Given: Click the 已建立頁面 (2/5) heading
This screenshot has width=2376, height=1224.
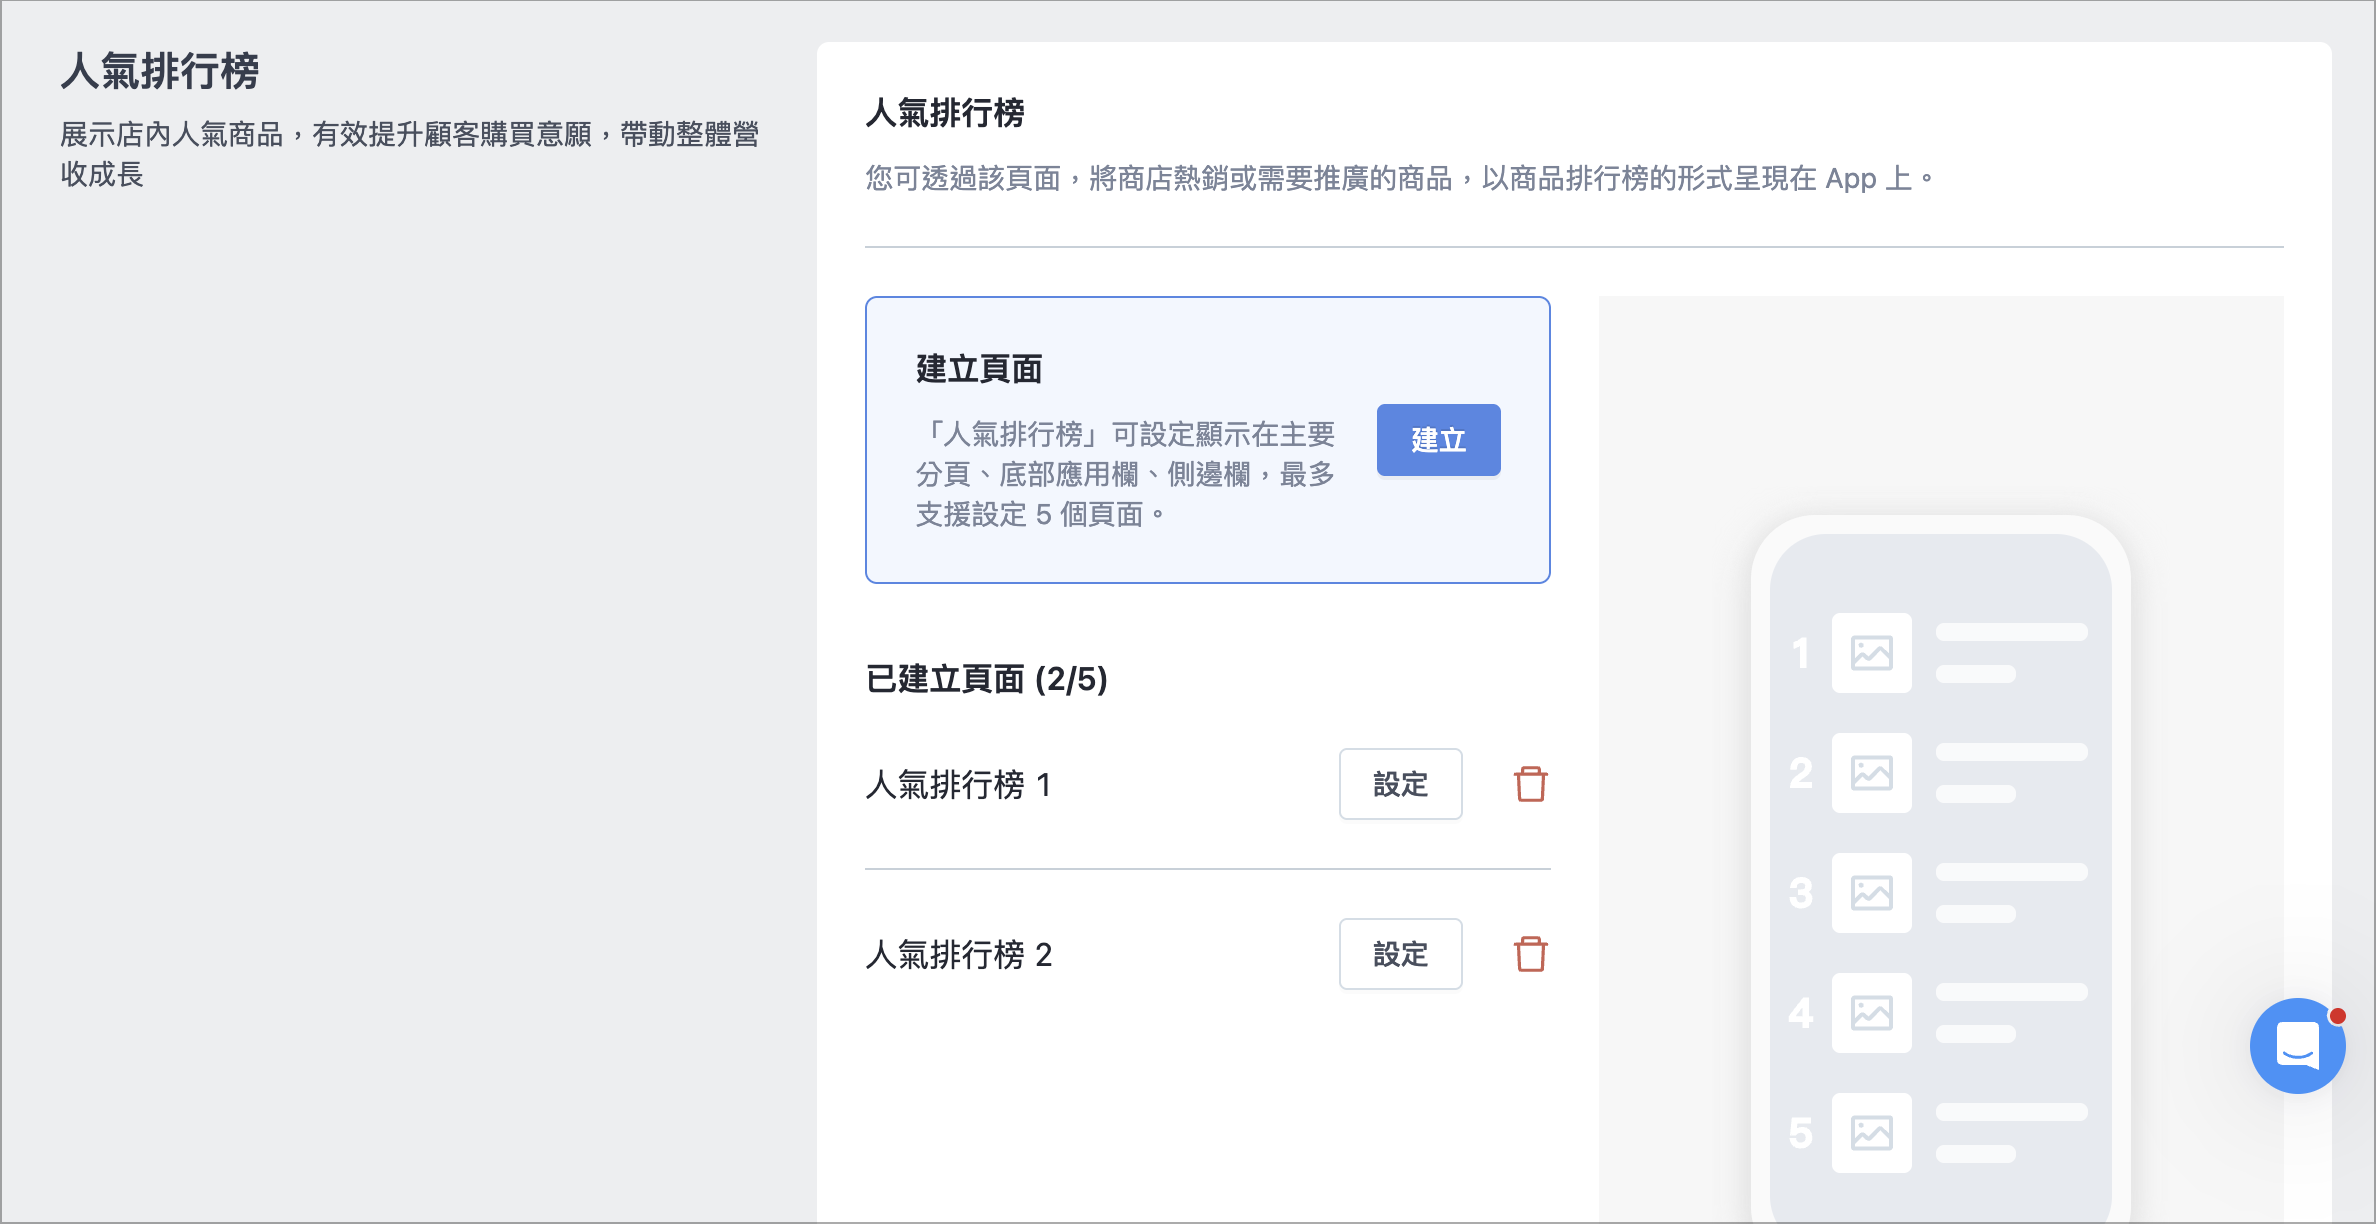Looking at the screenshot, I should 986,679.
